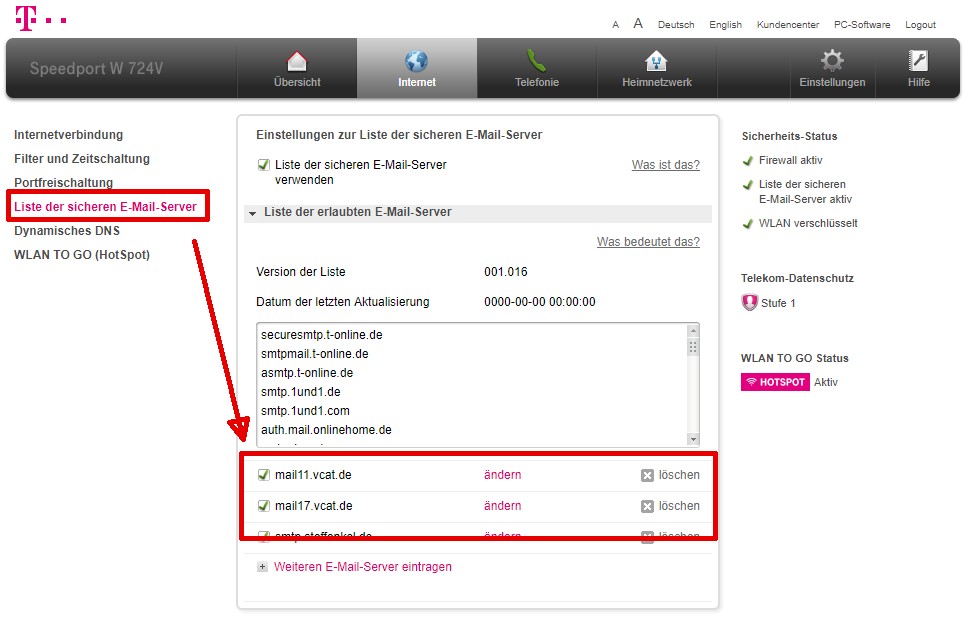Open the Übersicht home icon
The height and width of the screenshot is (620, 965).
297,61
